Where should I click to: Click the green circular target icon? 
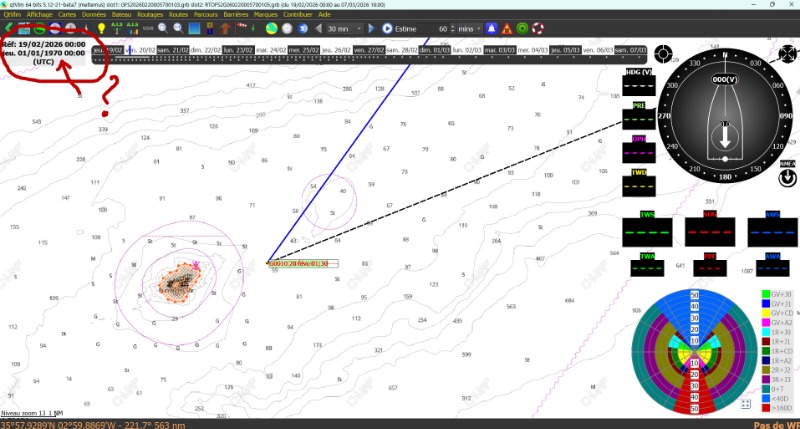(521, 28)
